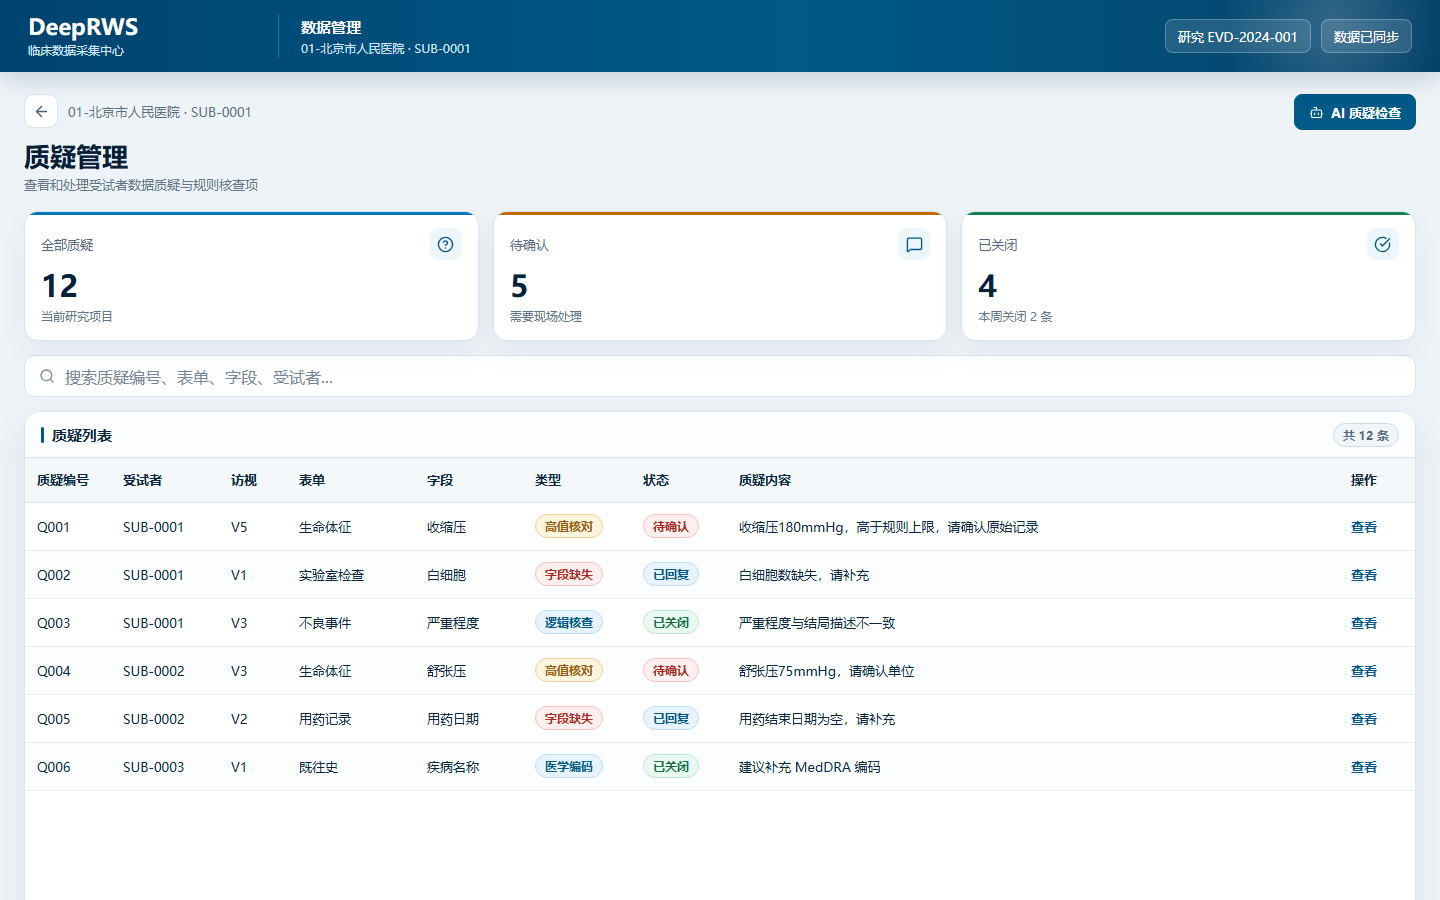The width and height of the screenshot is (1440, 900).
Task: View details for query Q001
Action: (1364, 527)
